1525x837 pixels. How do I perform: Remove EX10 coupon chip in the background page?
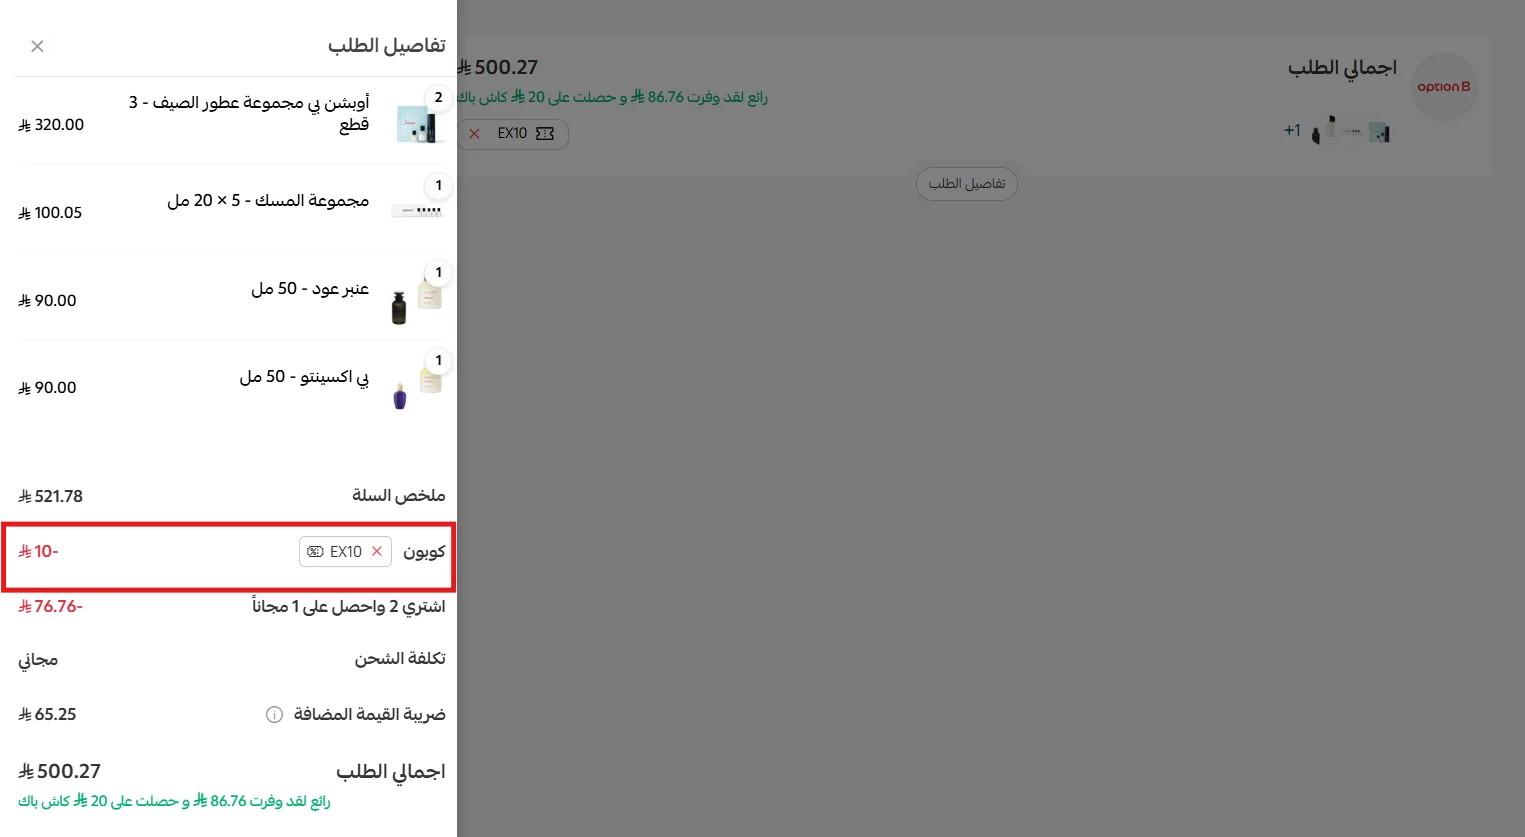tap(475, 133)
